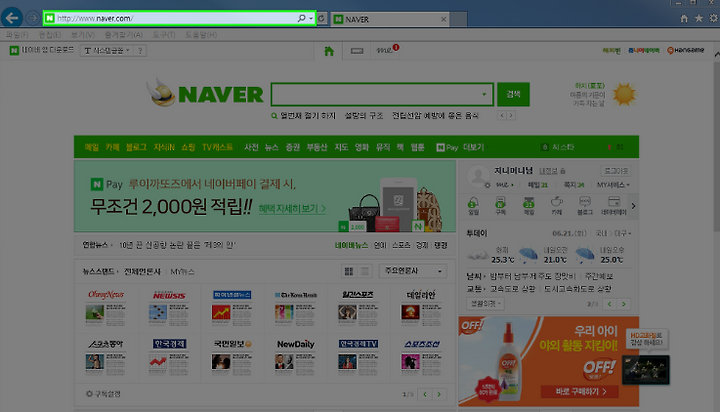Go to next newsstand page
Image resolution: width=720 pixels, height=412 pixels.
click(439, 394)
